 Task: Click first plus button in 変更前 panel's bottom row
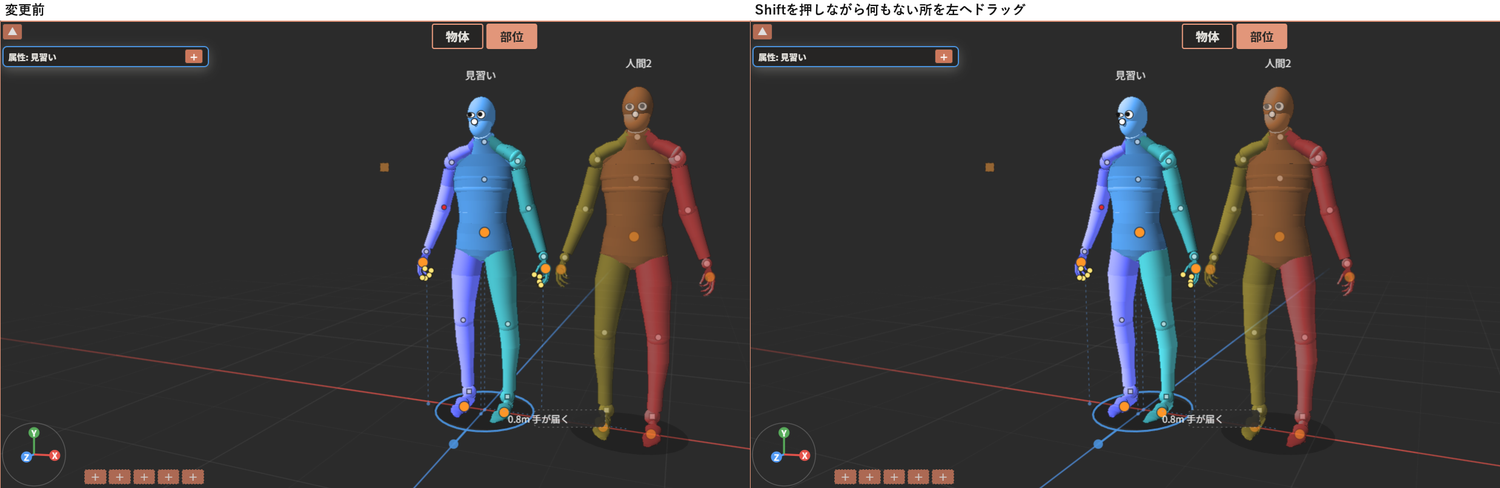point(95,477)
